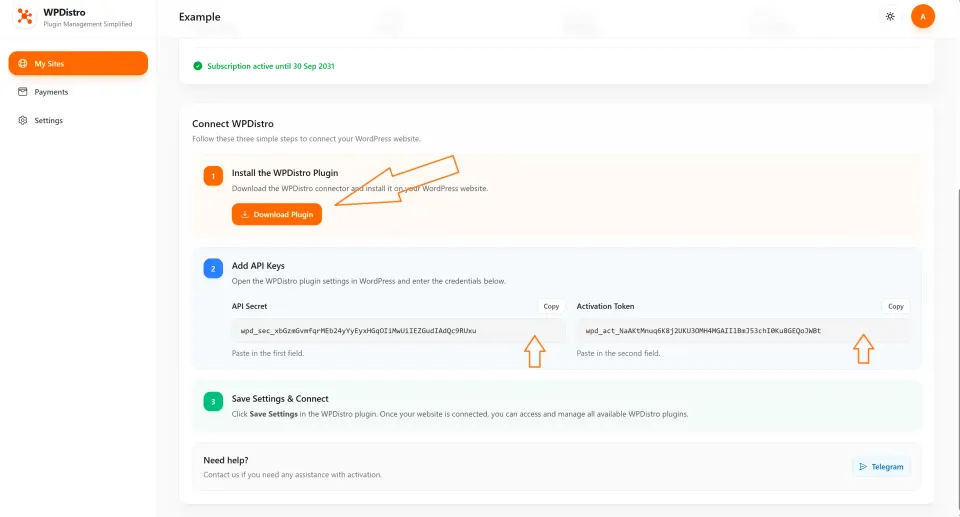Open My Sites in sidebar

(78, 63)
